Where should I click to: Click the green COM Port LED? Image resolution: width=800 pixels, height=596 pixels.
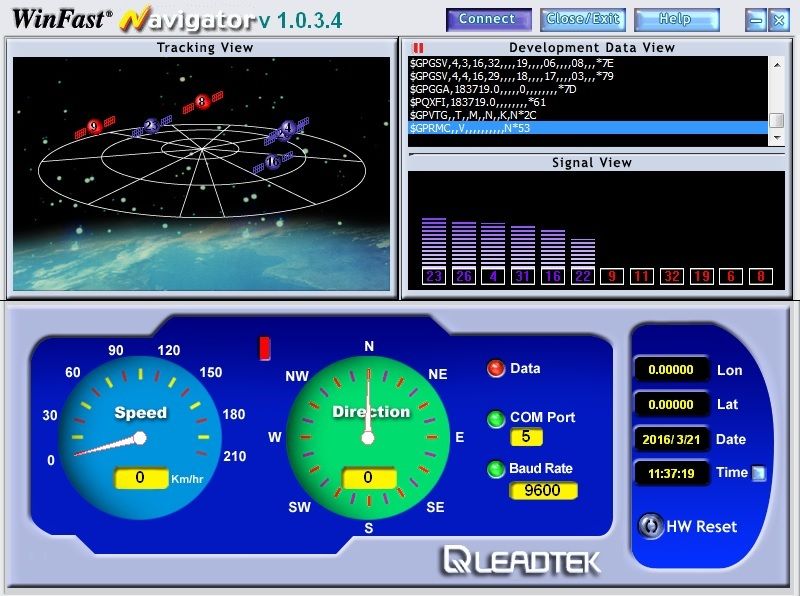click(x=495, y=419)
